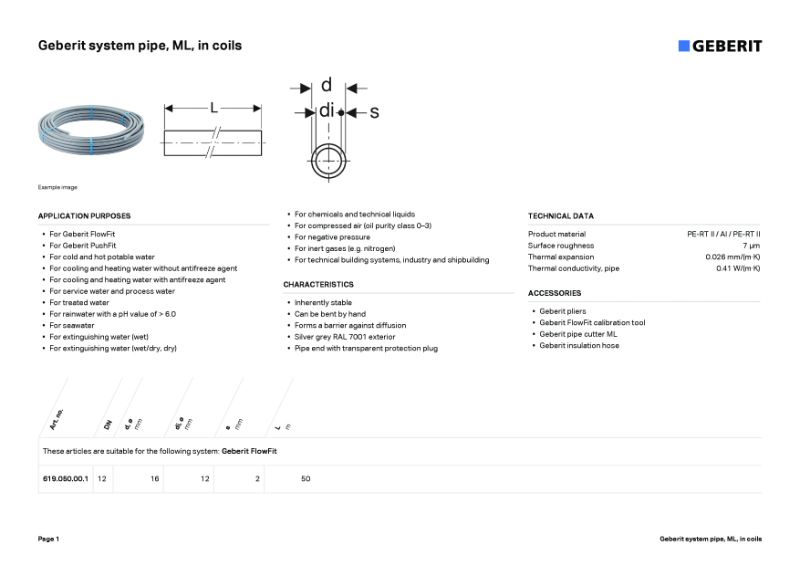Viewport: 800px width, 566px height.
Task: Click article number 619.050.00.1
Action: (66, 479)
